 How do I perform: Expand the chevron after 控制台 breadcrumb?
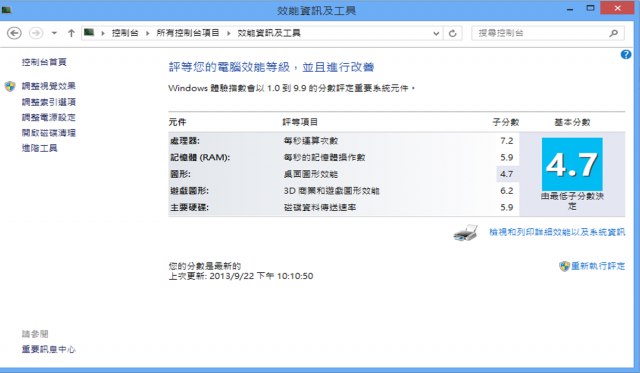click(x=147, y=33)
